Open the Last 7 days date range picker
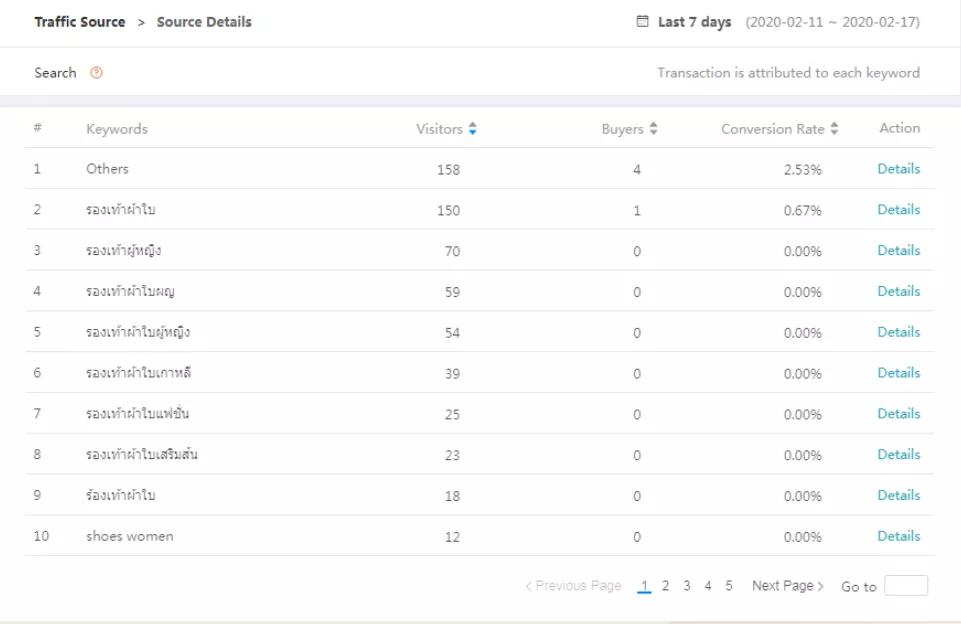961x624 pixels. click(x=694, y=22)
